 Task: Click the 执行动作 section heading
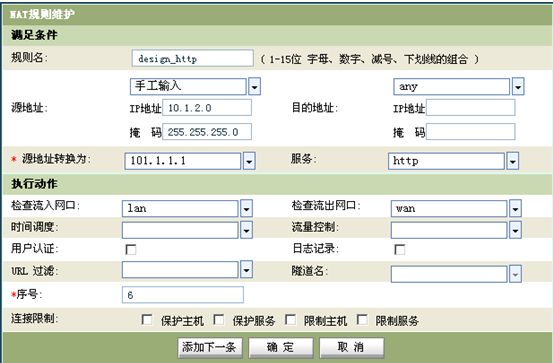[34, 184]
